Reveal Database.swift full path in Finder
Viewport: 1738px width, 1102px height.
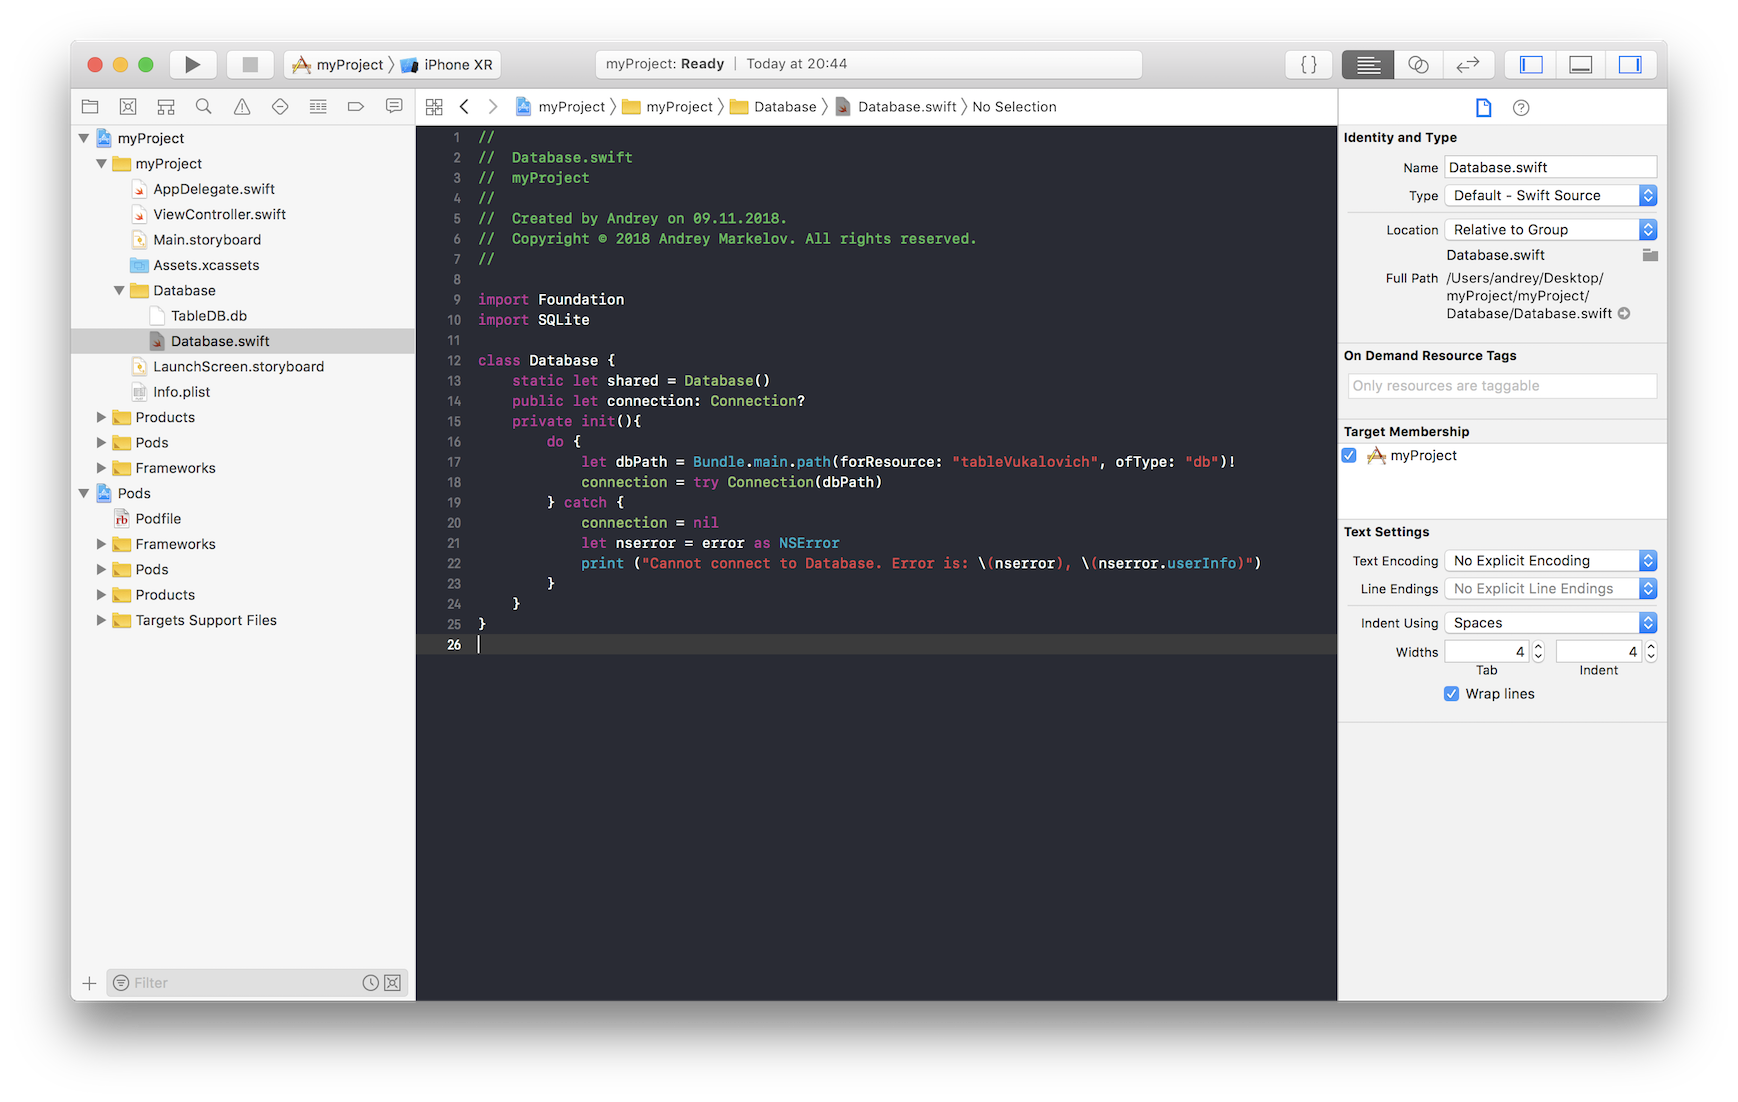pos(1624,314)
